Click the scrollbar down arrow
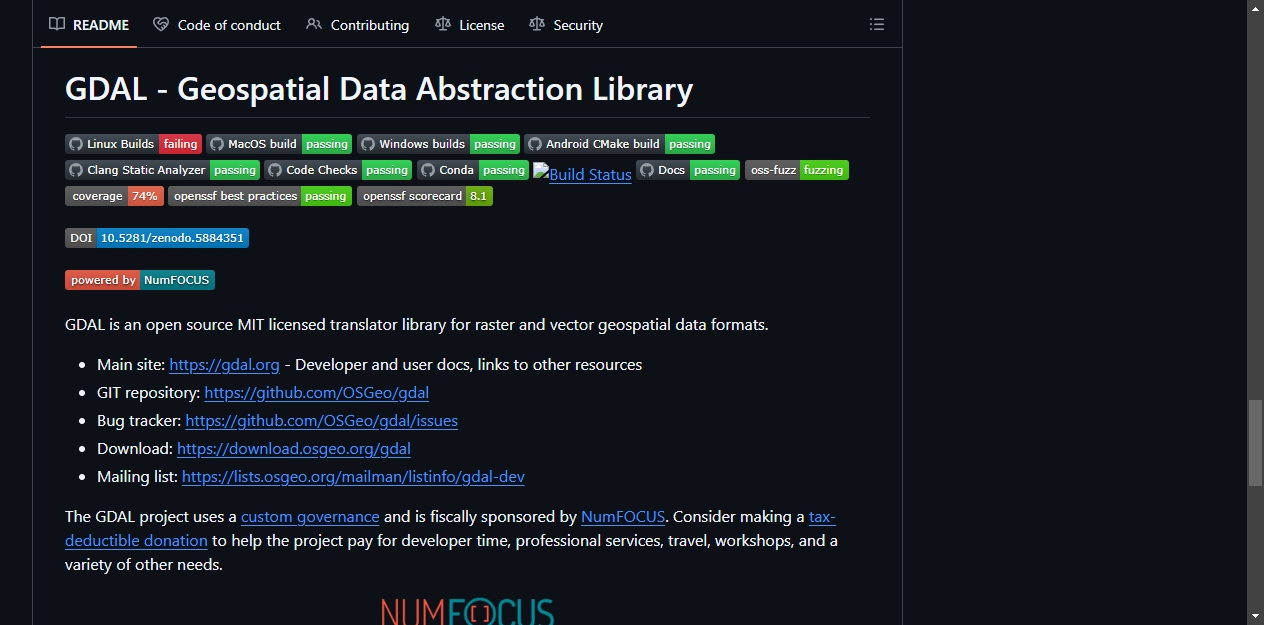 click(1255, 616)
